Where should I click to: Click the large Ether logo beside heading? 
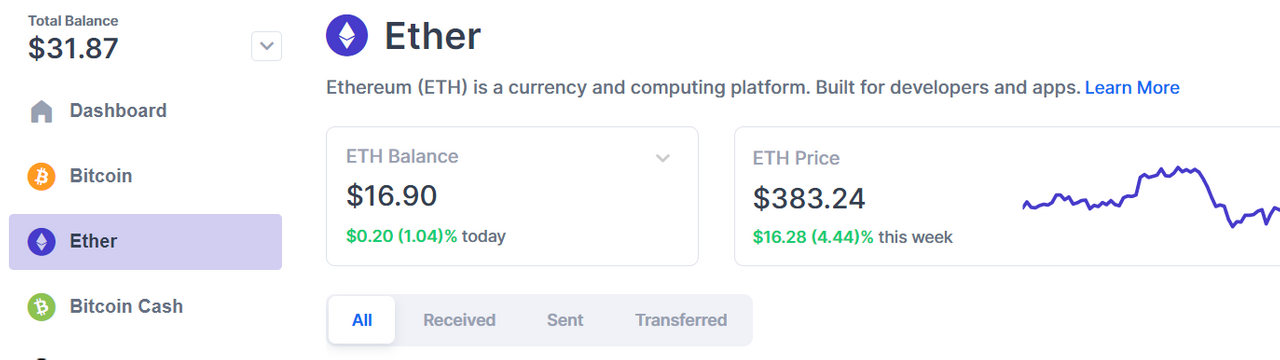[x=347, y=37]
